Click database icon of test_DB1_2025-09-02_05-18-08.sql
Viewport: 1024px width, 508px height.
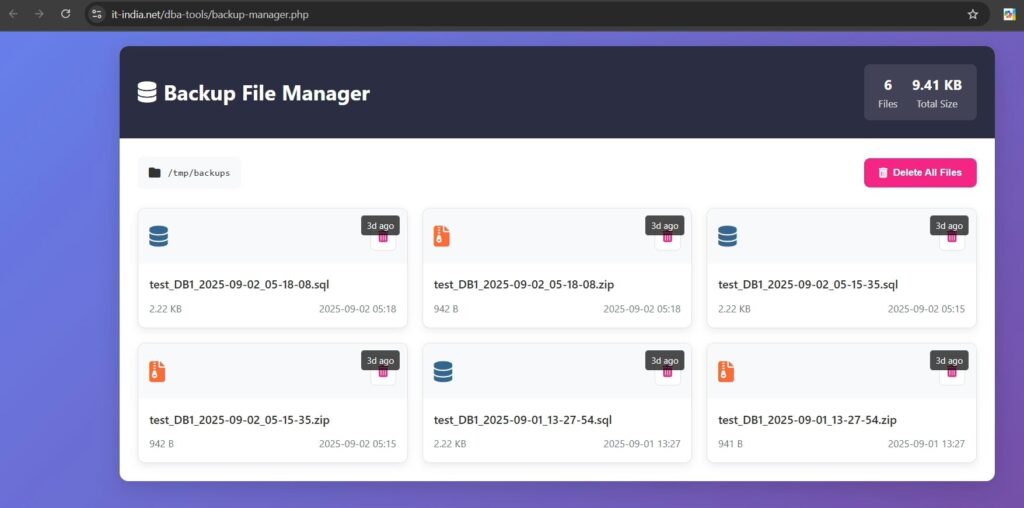[x=159, y=236]
